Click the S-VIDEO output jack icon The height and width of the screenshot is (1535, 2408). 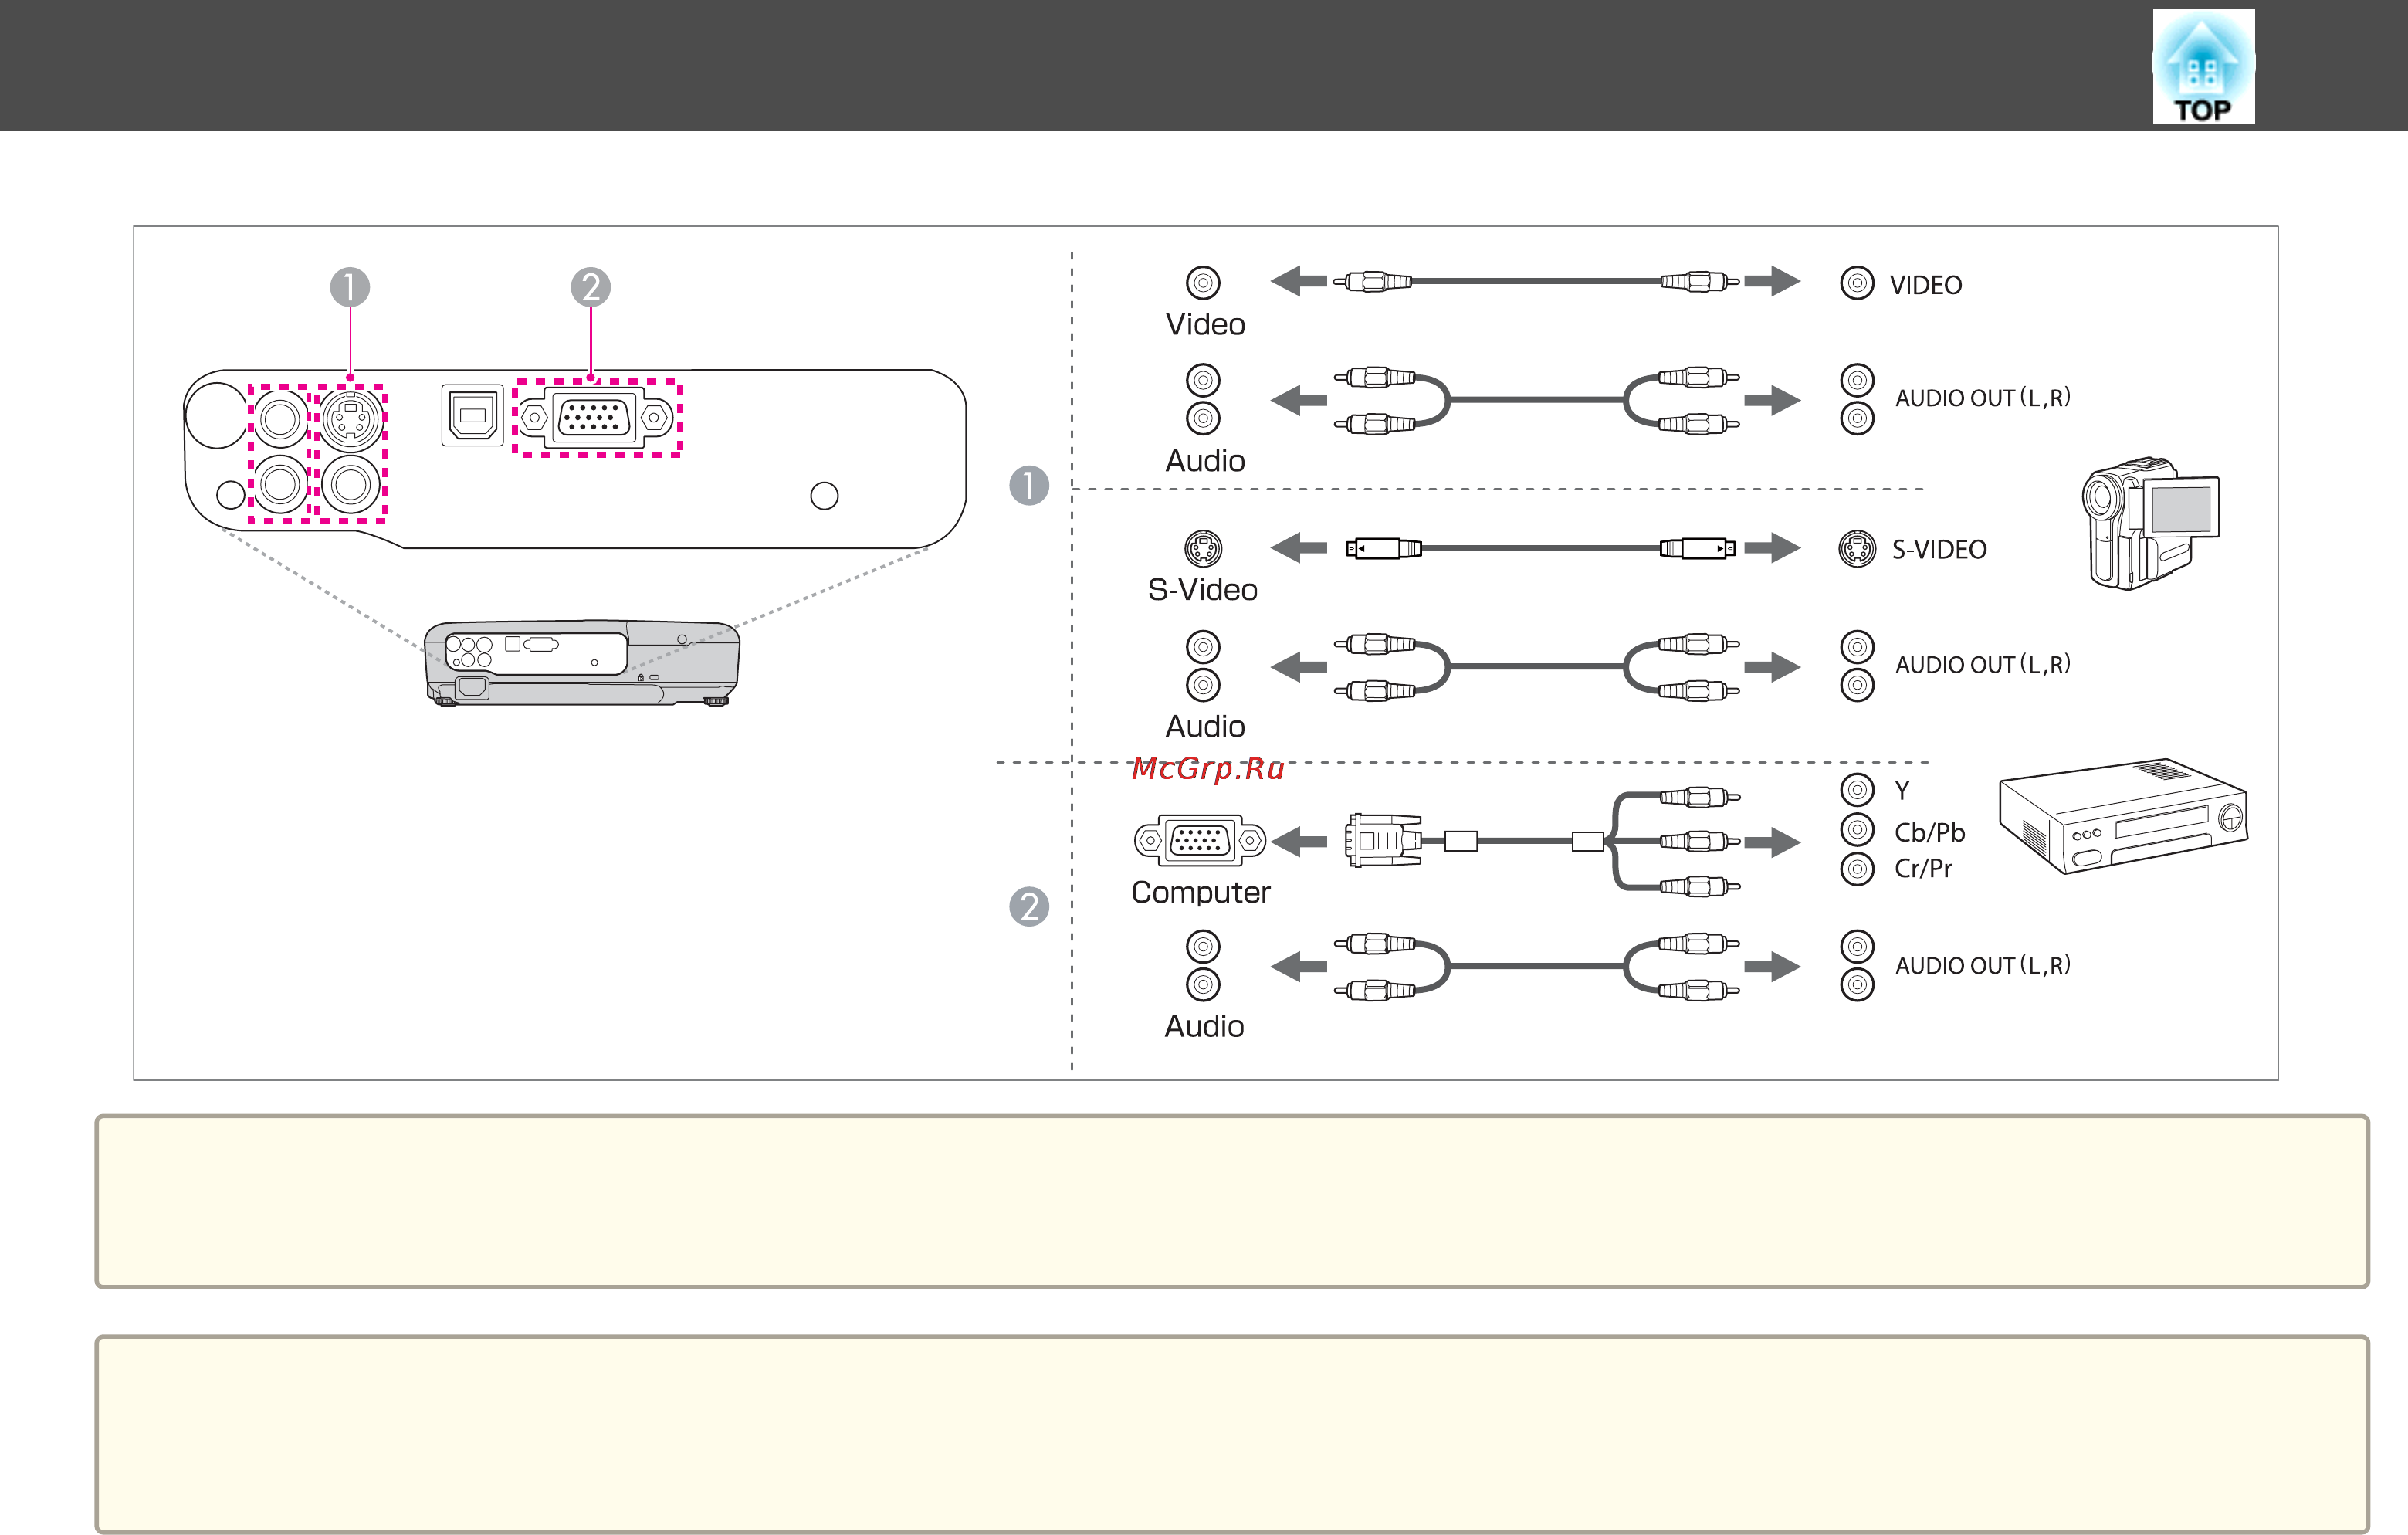[x=1857, y=549]
